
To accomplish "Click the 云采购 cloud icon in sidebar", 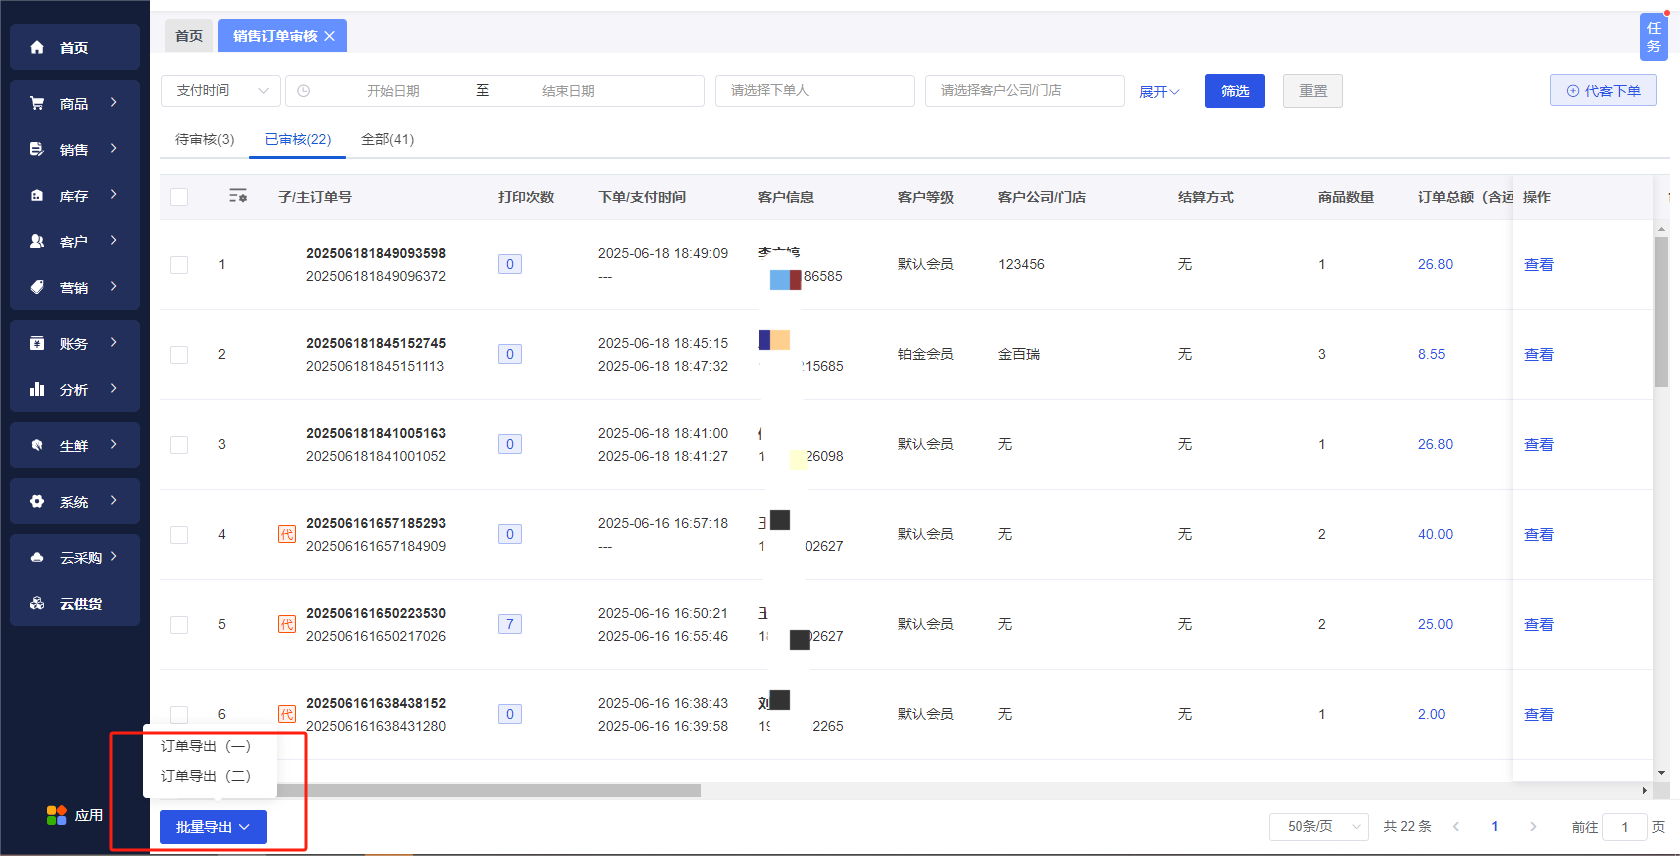I will 37,557.
